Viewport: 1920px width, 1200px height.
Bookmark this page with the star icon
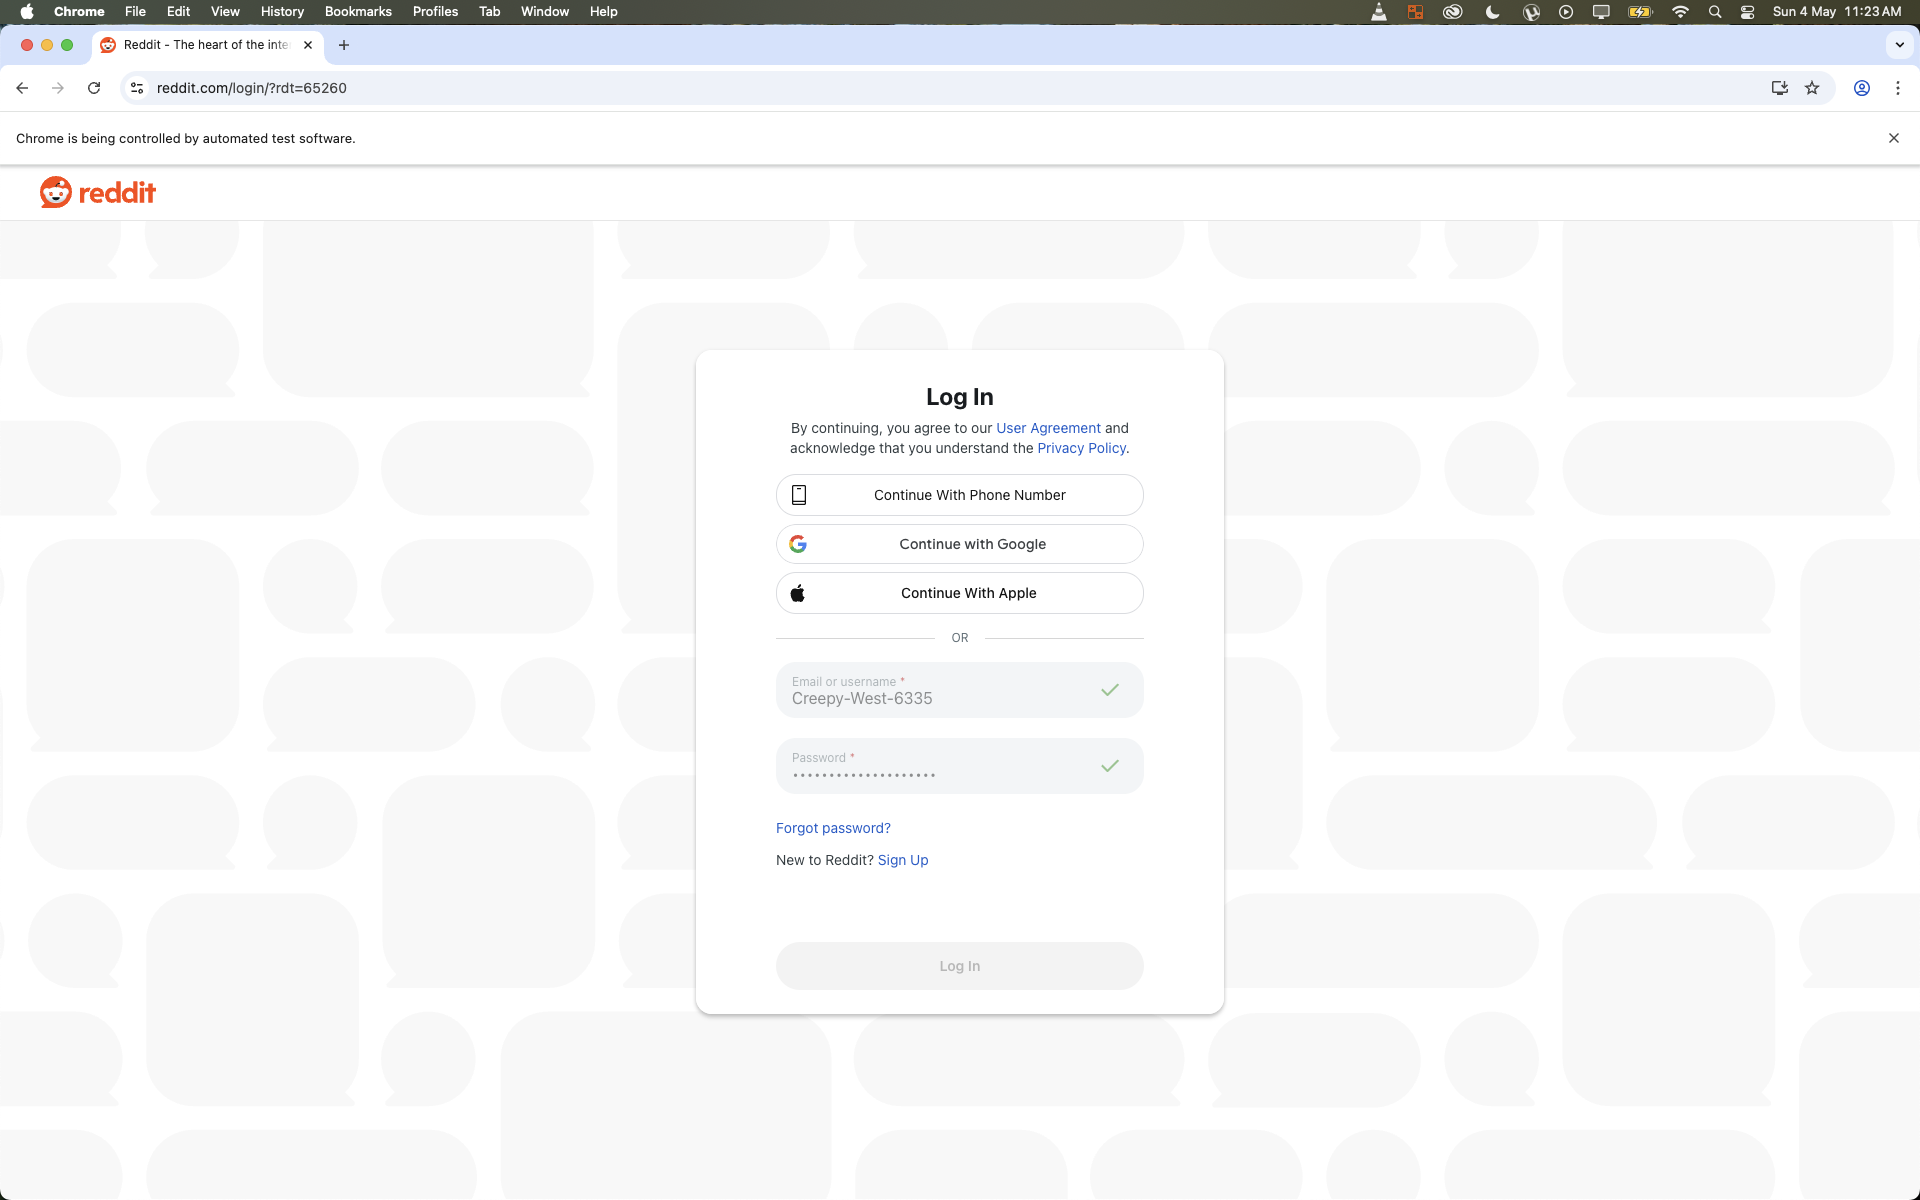coord(1812,88)
